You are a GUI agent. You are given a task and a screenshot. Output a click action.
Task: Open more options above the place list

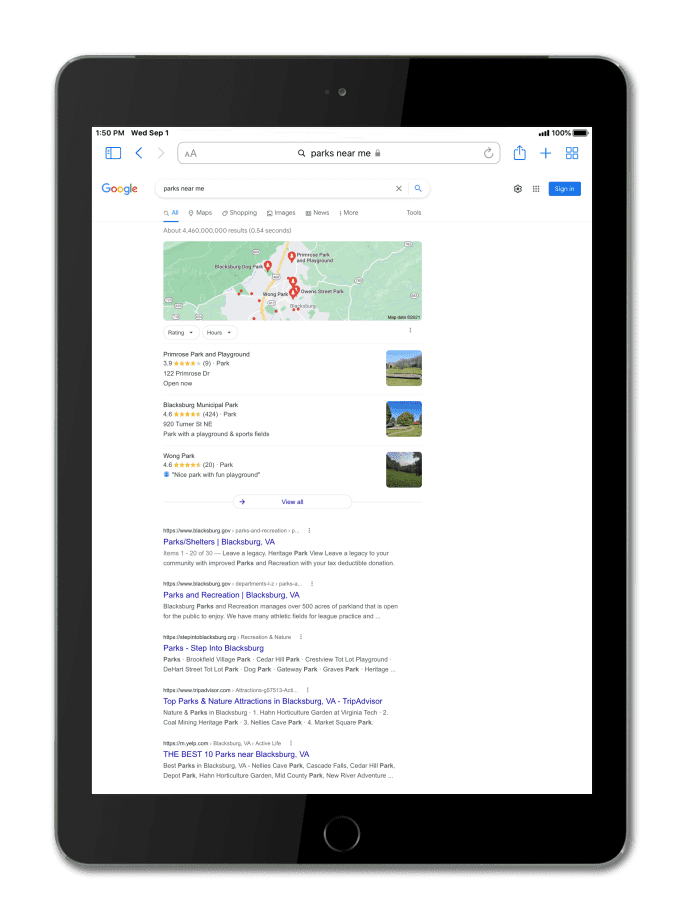tap(410, 331)
